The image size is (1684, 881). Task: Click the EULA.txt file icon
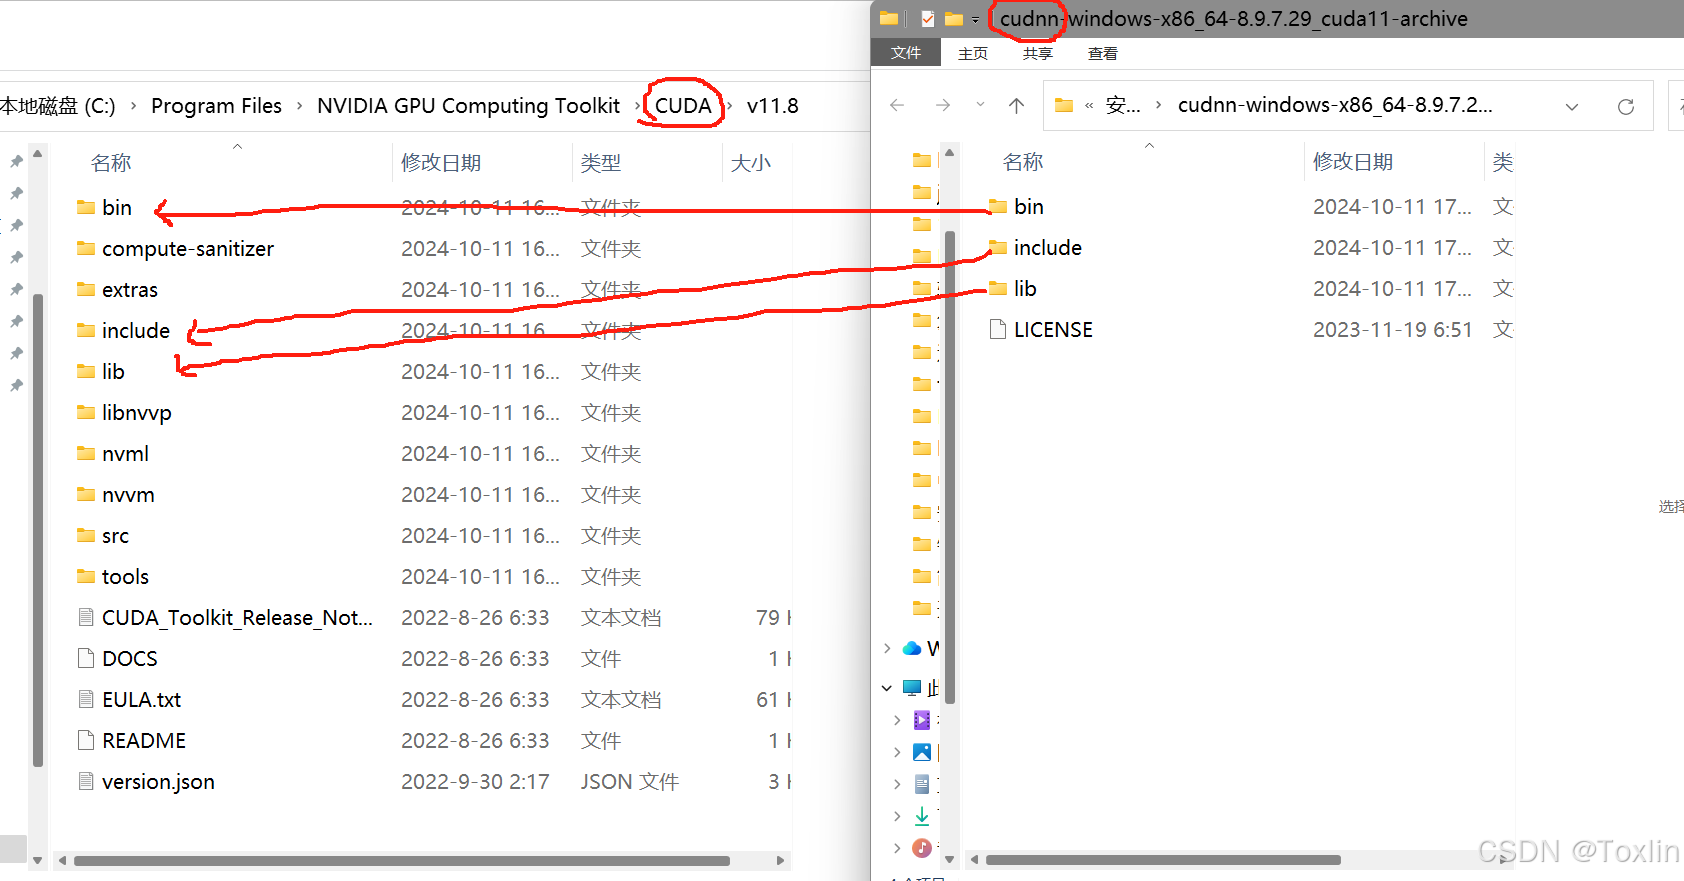(86, 699)
